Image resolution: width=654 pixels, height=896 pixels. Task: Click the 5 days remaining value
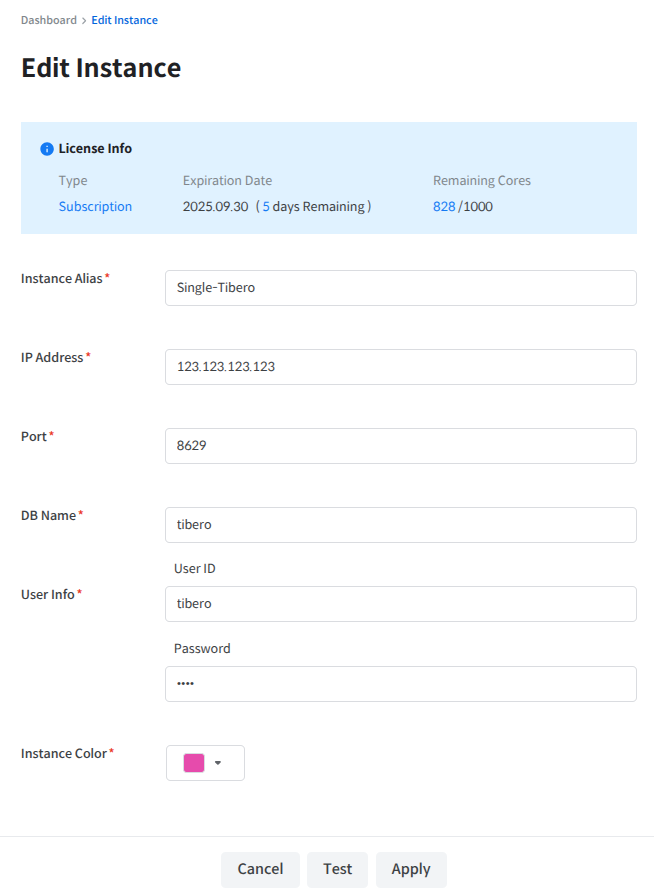[x=266, y=207]
